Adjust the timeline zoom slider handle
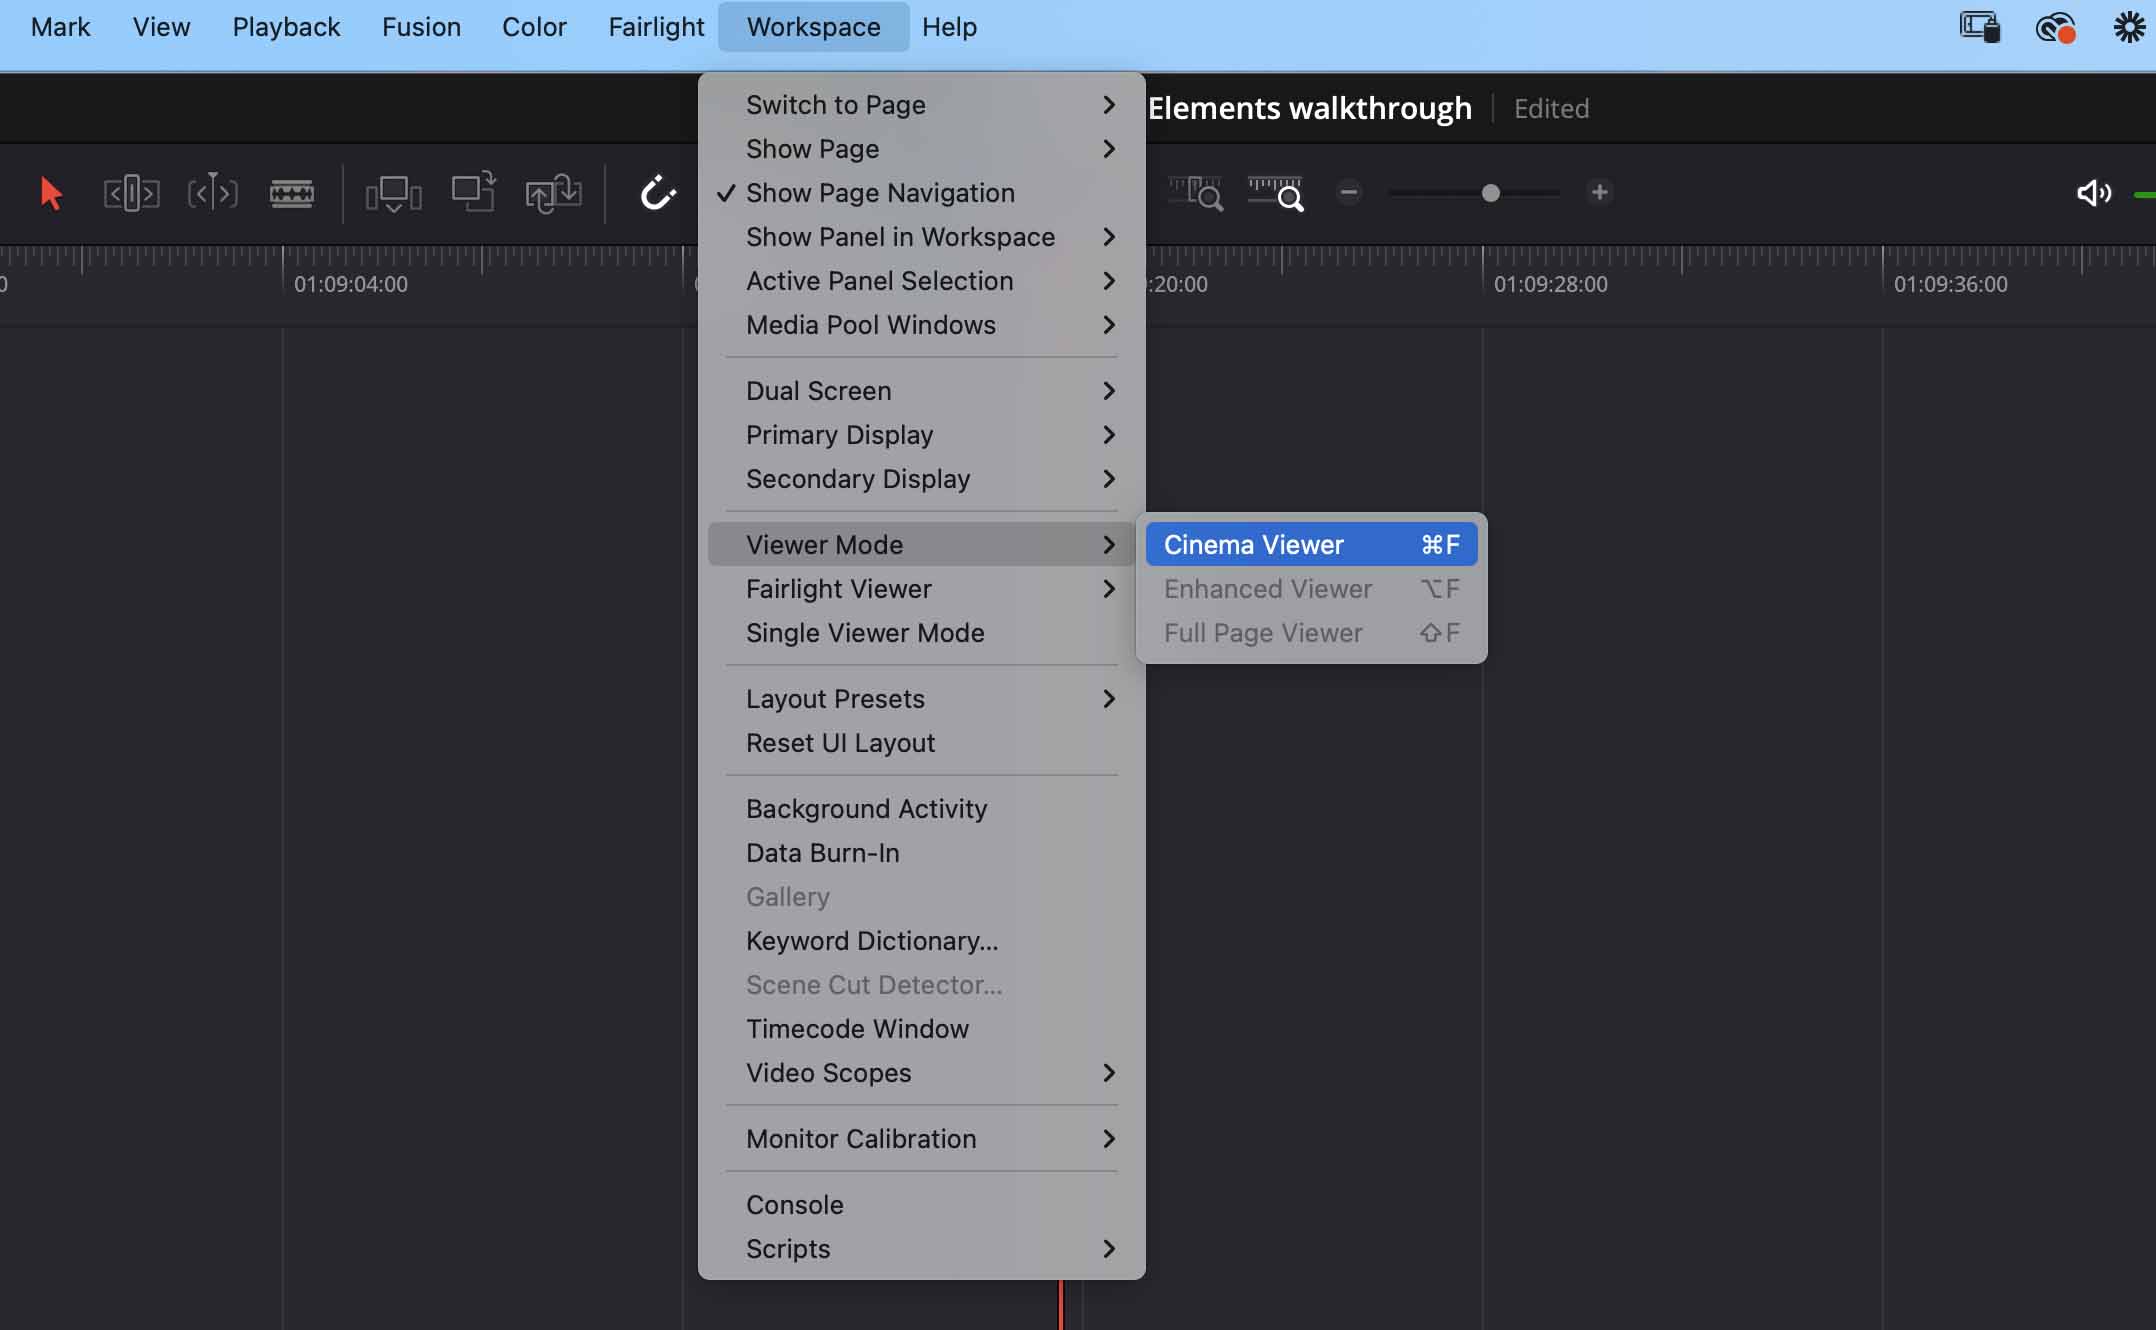 pyautogui.click(x=1490, y=193)
